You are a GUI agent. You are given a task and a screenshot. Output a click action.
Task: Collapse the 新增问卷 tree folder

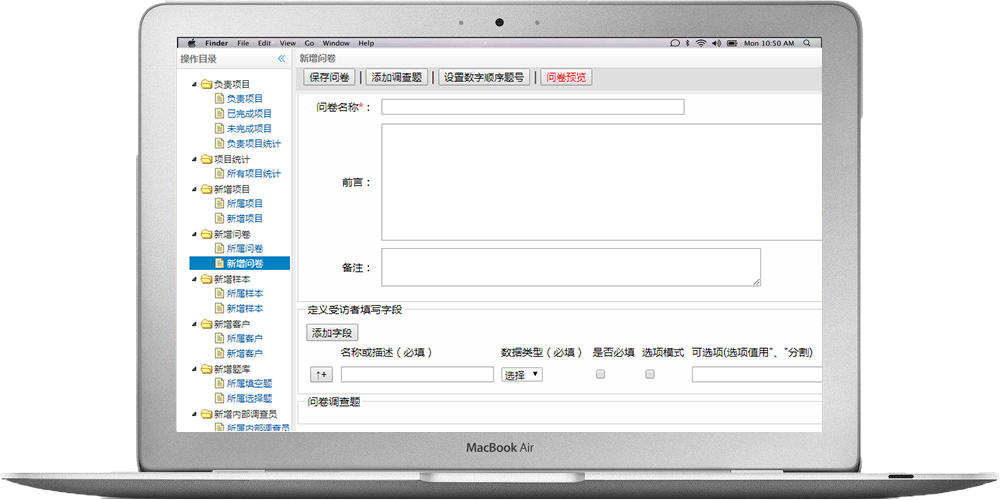(195, 234)
